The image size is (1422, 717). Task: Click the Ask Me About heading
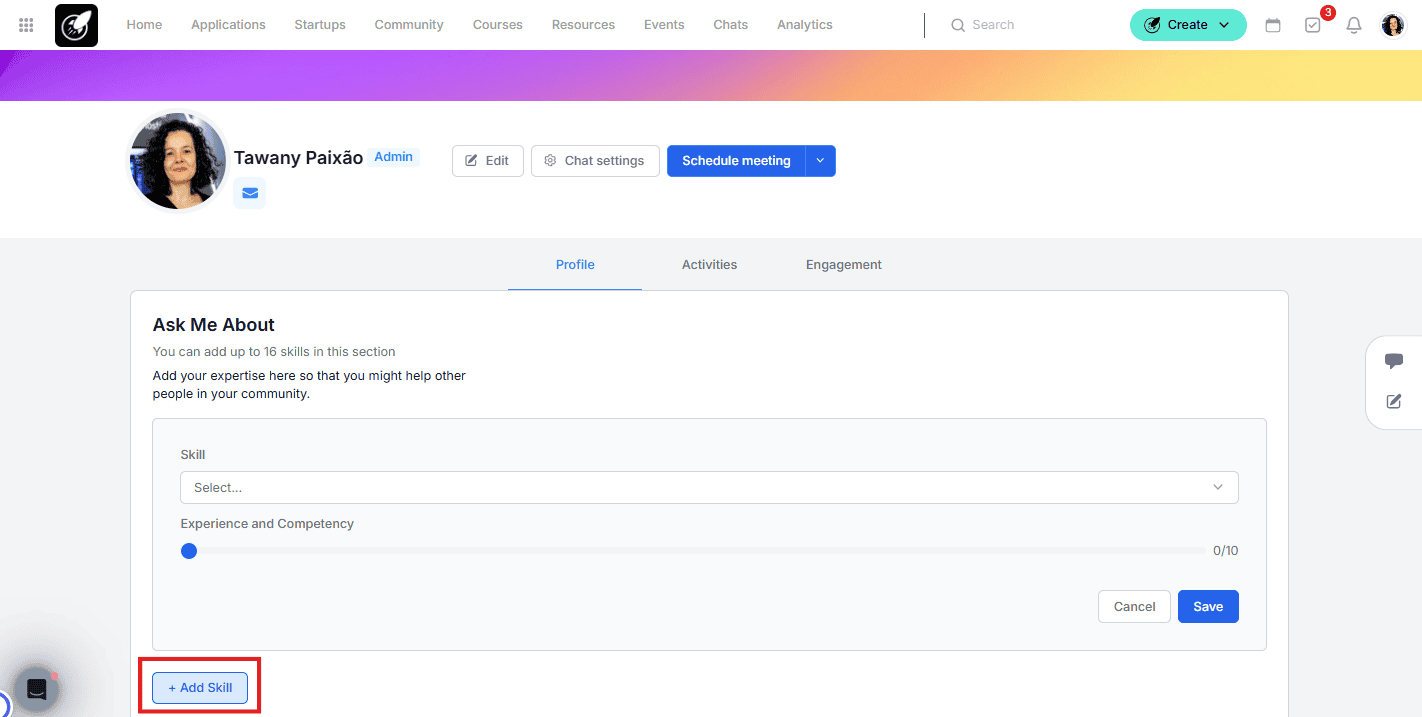click(x=213, y=325)
